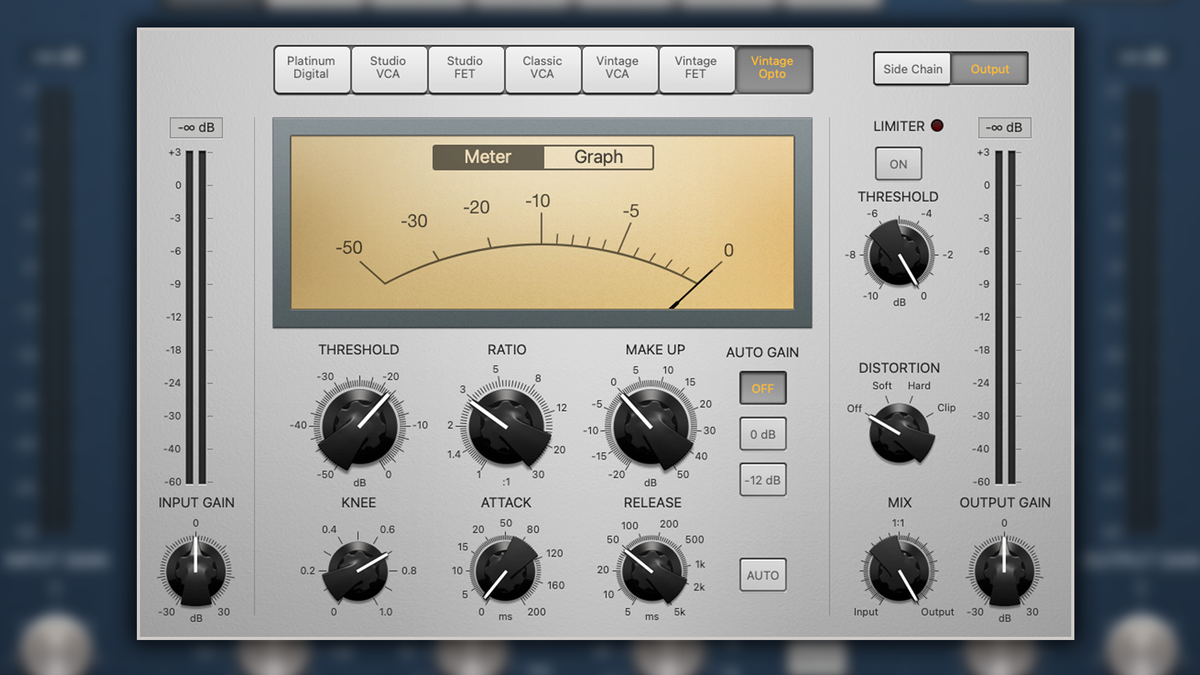
Task: Select the ATTACK time knob
Action: (505, 572)
